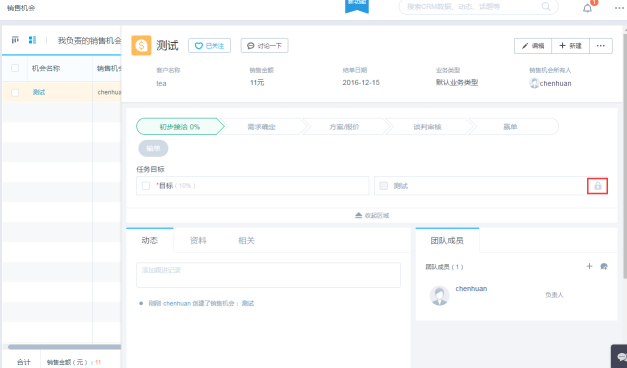The image size is (627, 368).
Task: Click the blue ribbon badge at the top
Action: (357, 6)
